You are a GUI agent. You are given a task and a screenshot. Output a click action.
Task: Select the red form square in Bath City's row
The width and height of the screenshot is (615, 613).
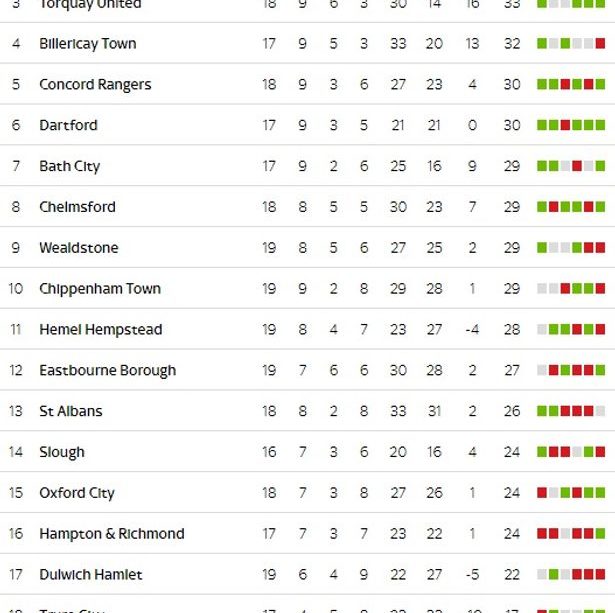click(577, 167)
